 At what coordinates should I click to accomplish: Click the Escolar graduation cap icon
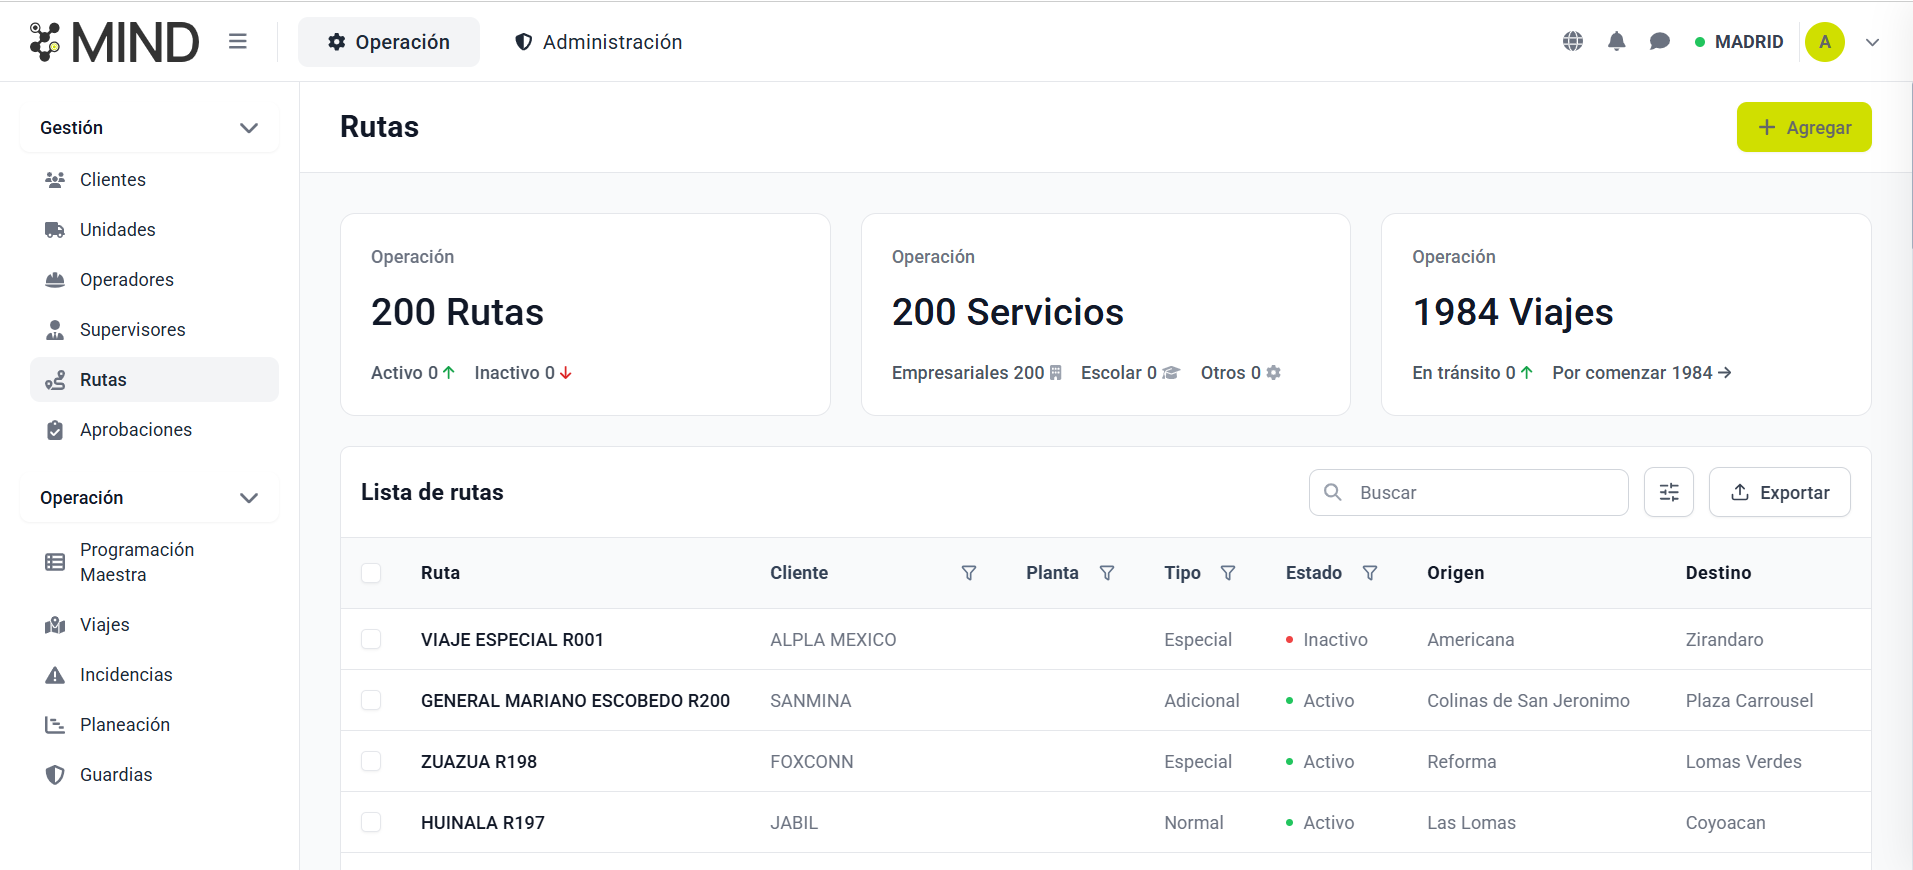click(x=1171, y=373)
